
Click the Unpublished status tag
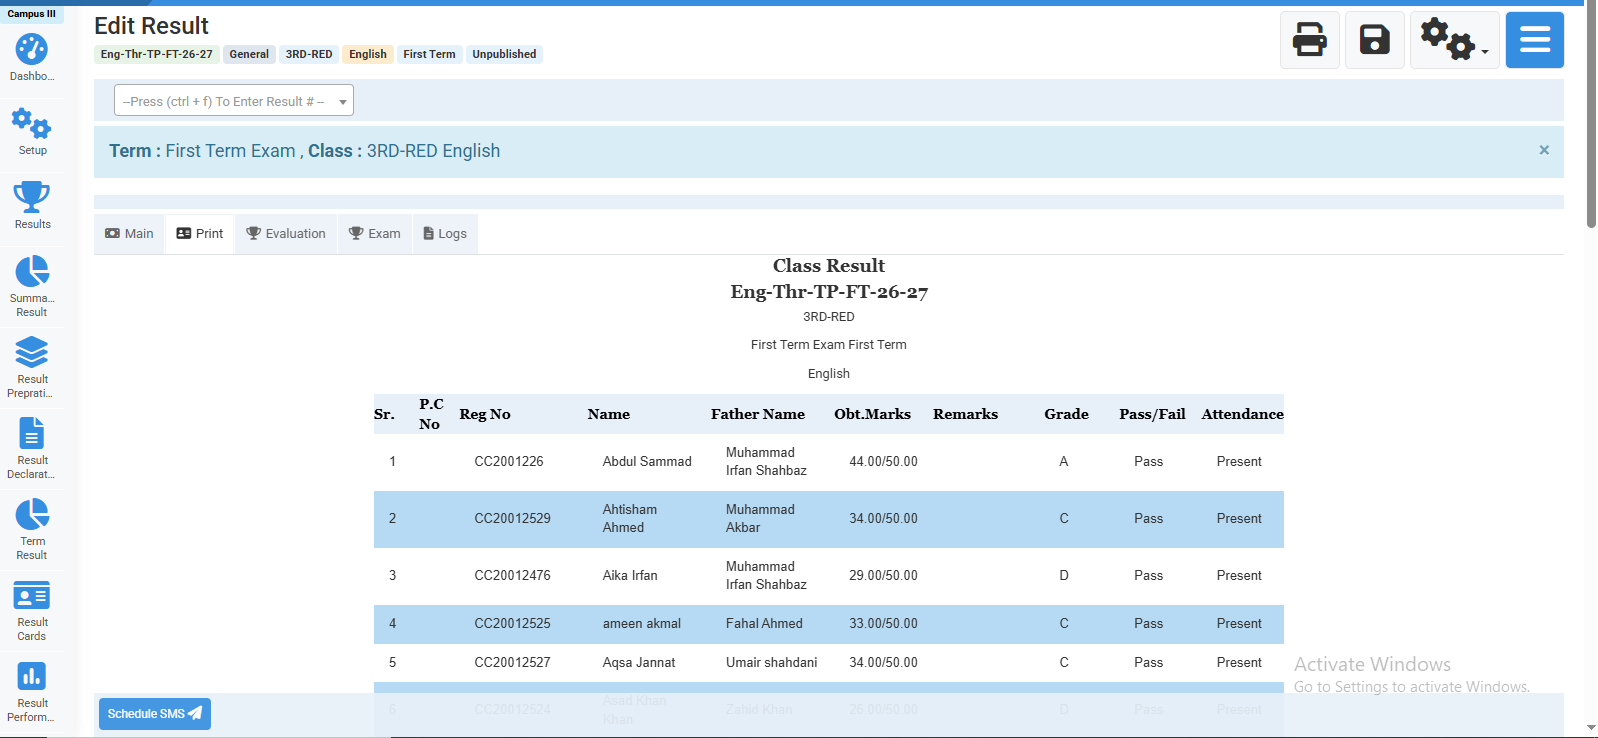(504, 54)
